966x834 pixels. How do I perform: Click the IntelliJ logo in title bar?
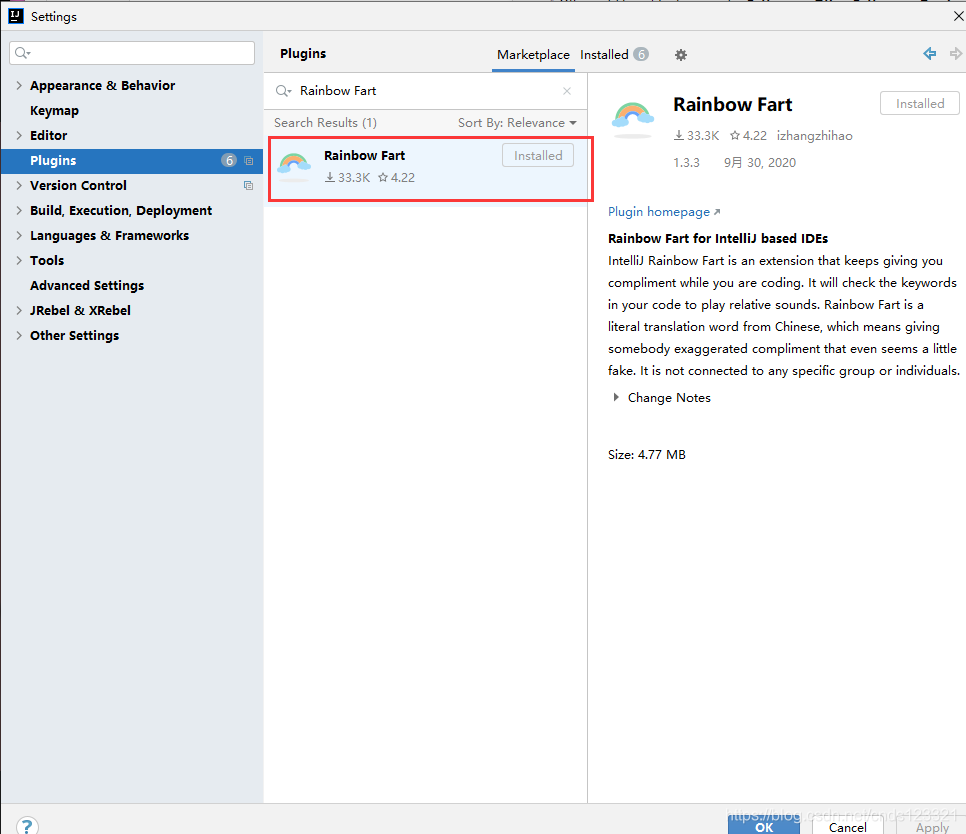pos(15,16)
